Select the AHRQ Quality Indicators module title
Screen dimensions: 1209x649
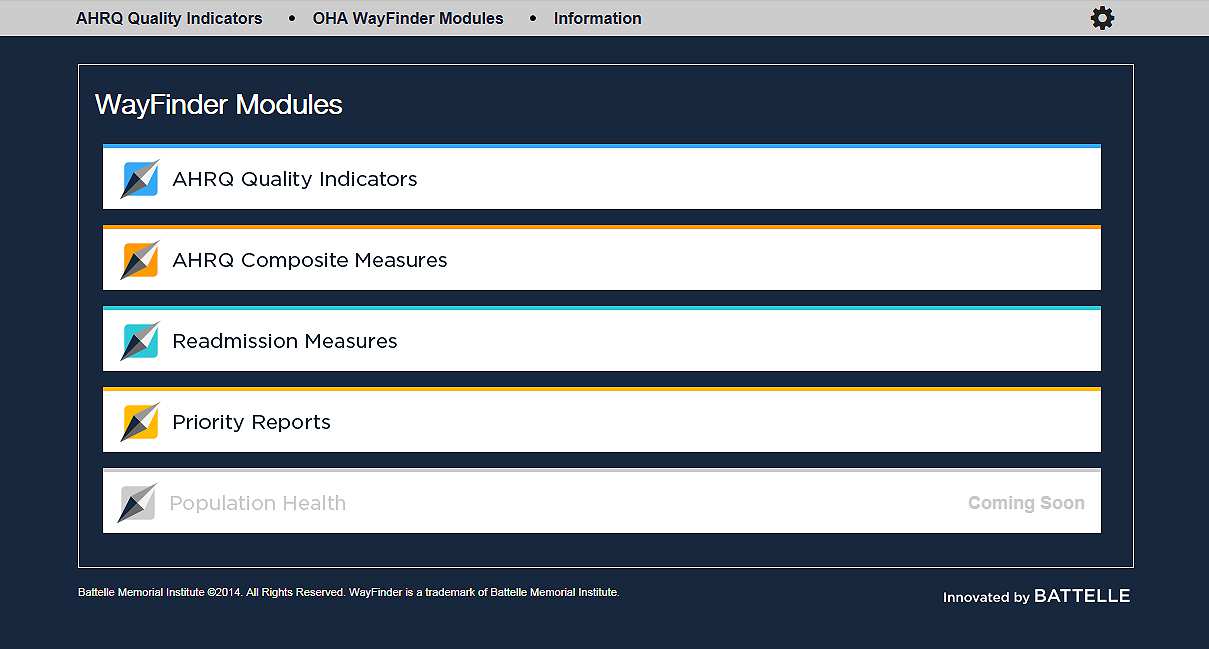pos(295,179)
